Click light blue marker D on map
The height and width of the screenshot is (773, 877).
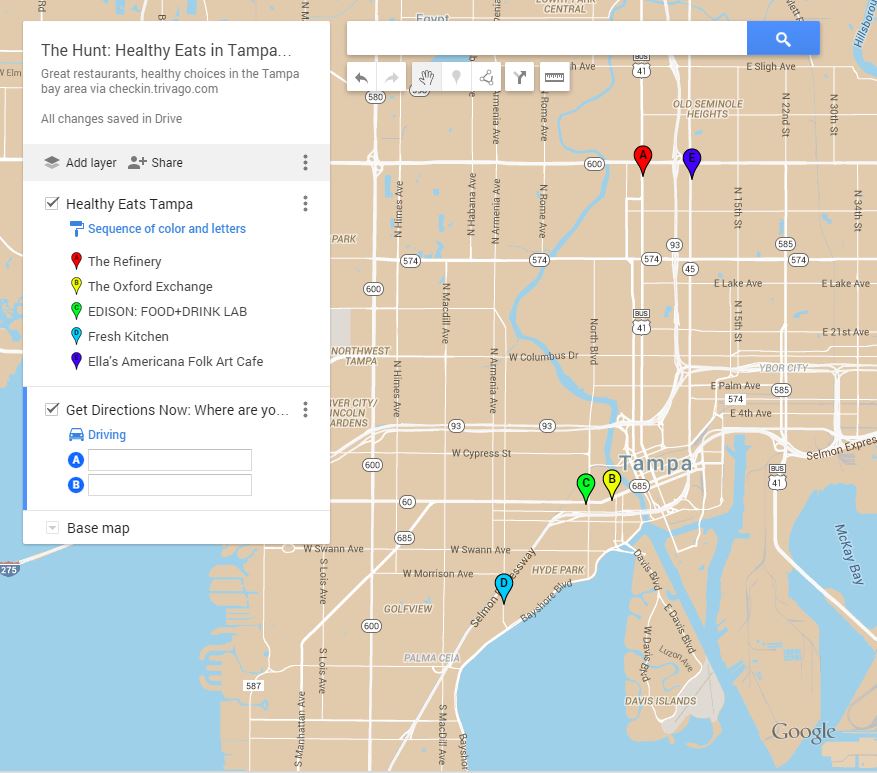pyautogui.click(x=503, y=588)
